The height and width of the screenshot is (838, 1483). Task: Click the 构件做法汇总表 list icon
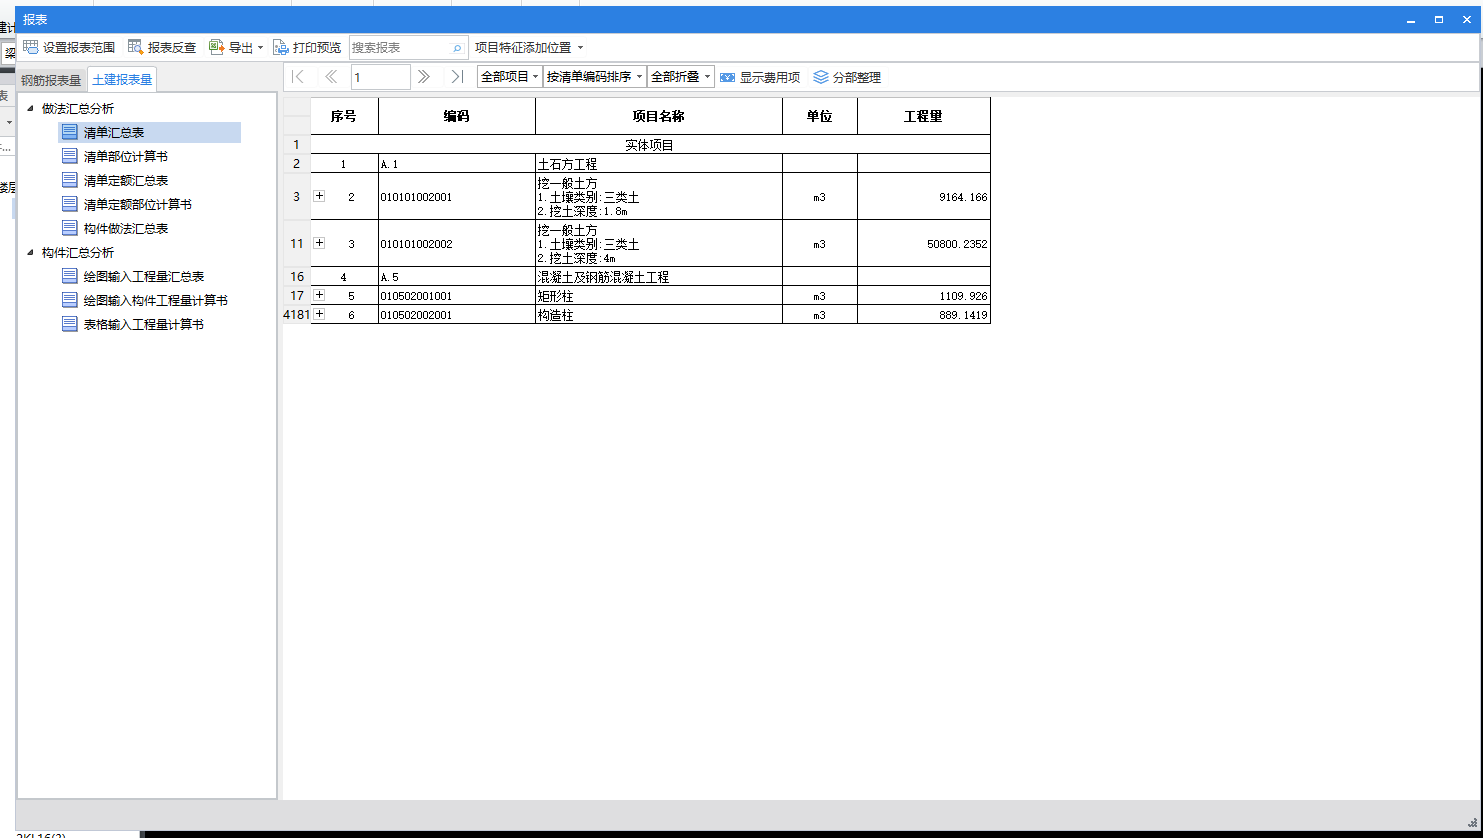[x=69, y=228]
